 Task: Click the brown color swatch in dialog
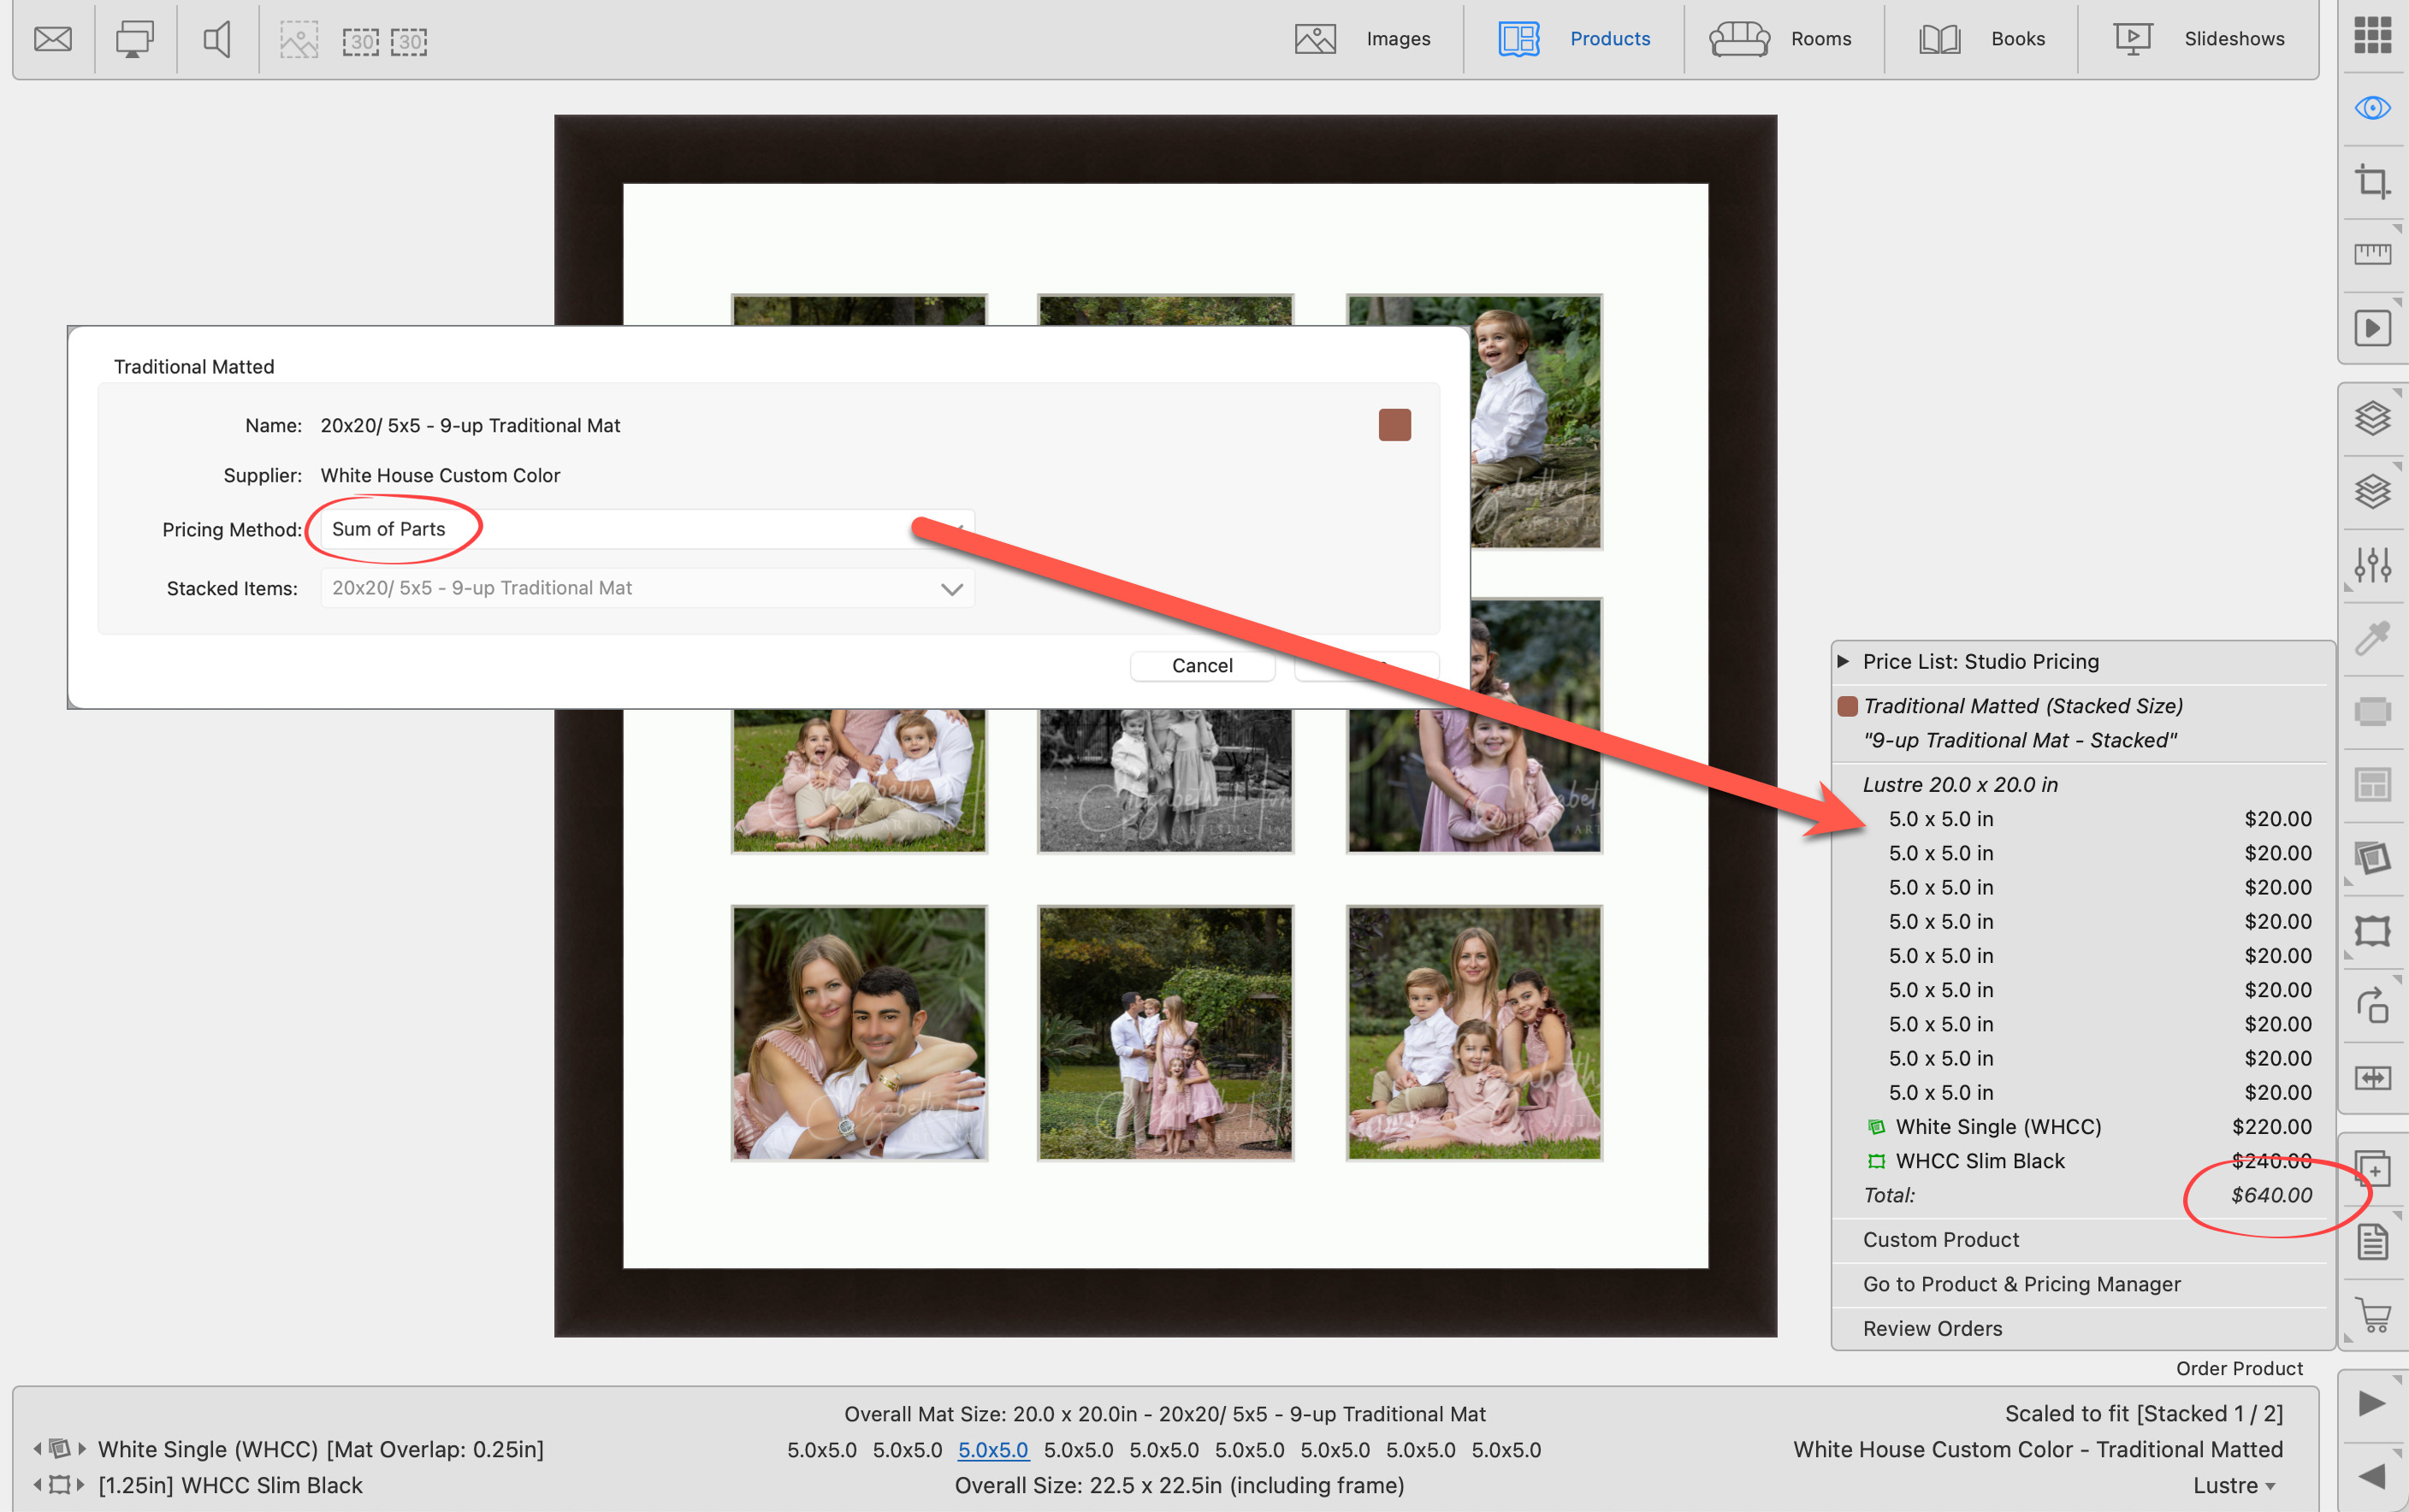pos(1394,425)
